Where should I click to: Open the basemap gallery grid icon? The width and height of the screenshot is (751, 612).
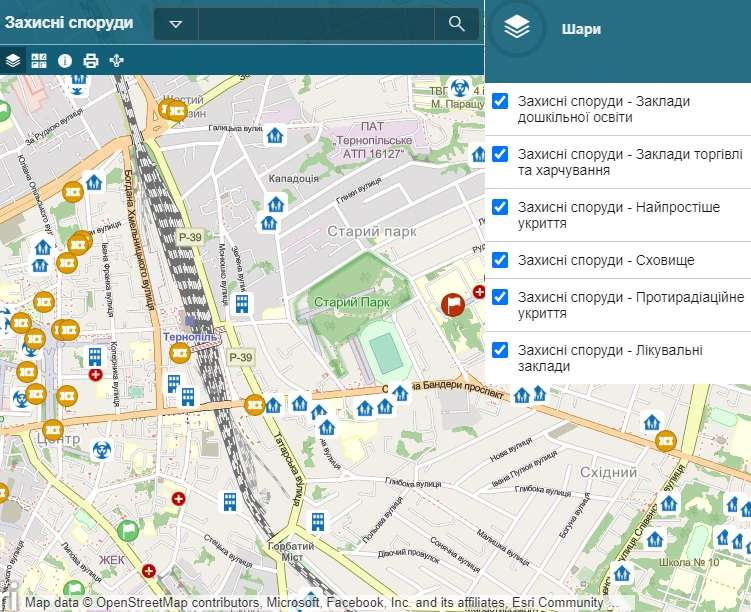click(x=39, y=60)
